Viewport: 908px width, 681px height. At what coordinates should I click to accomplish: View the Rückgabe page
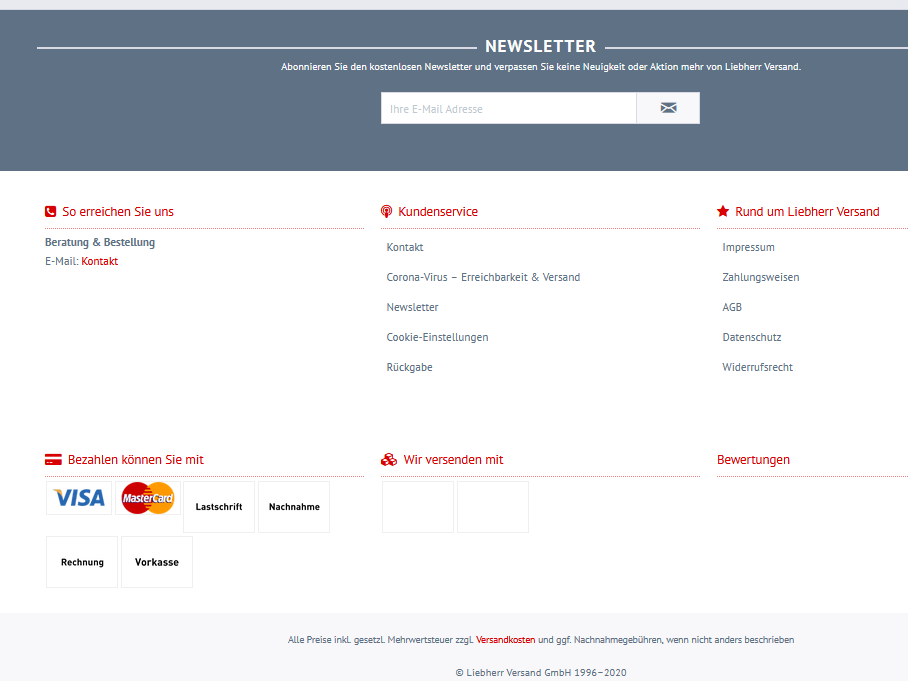coord(409,368)
